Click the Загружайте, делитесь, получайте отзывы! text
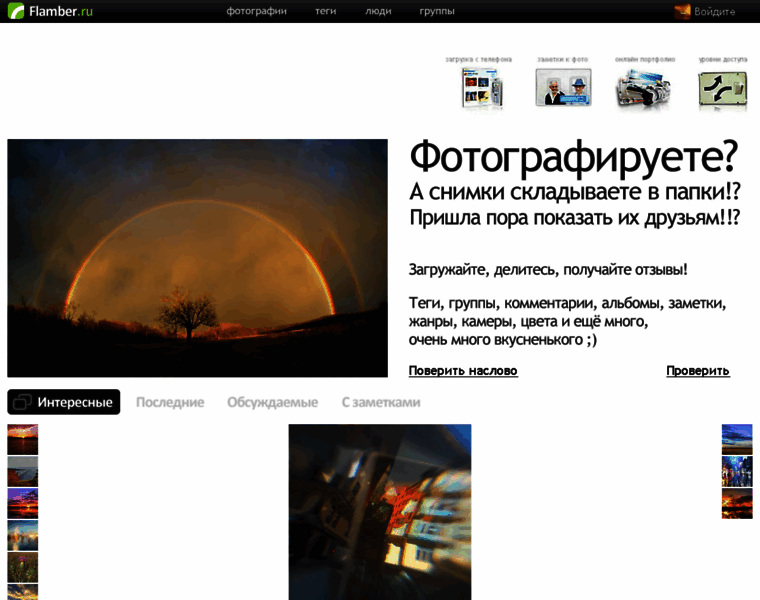The height and width of the screenshot is (600, 760). pos(548,269)
